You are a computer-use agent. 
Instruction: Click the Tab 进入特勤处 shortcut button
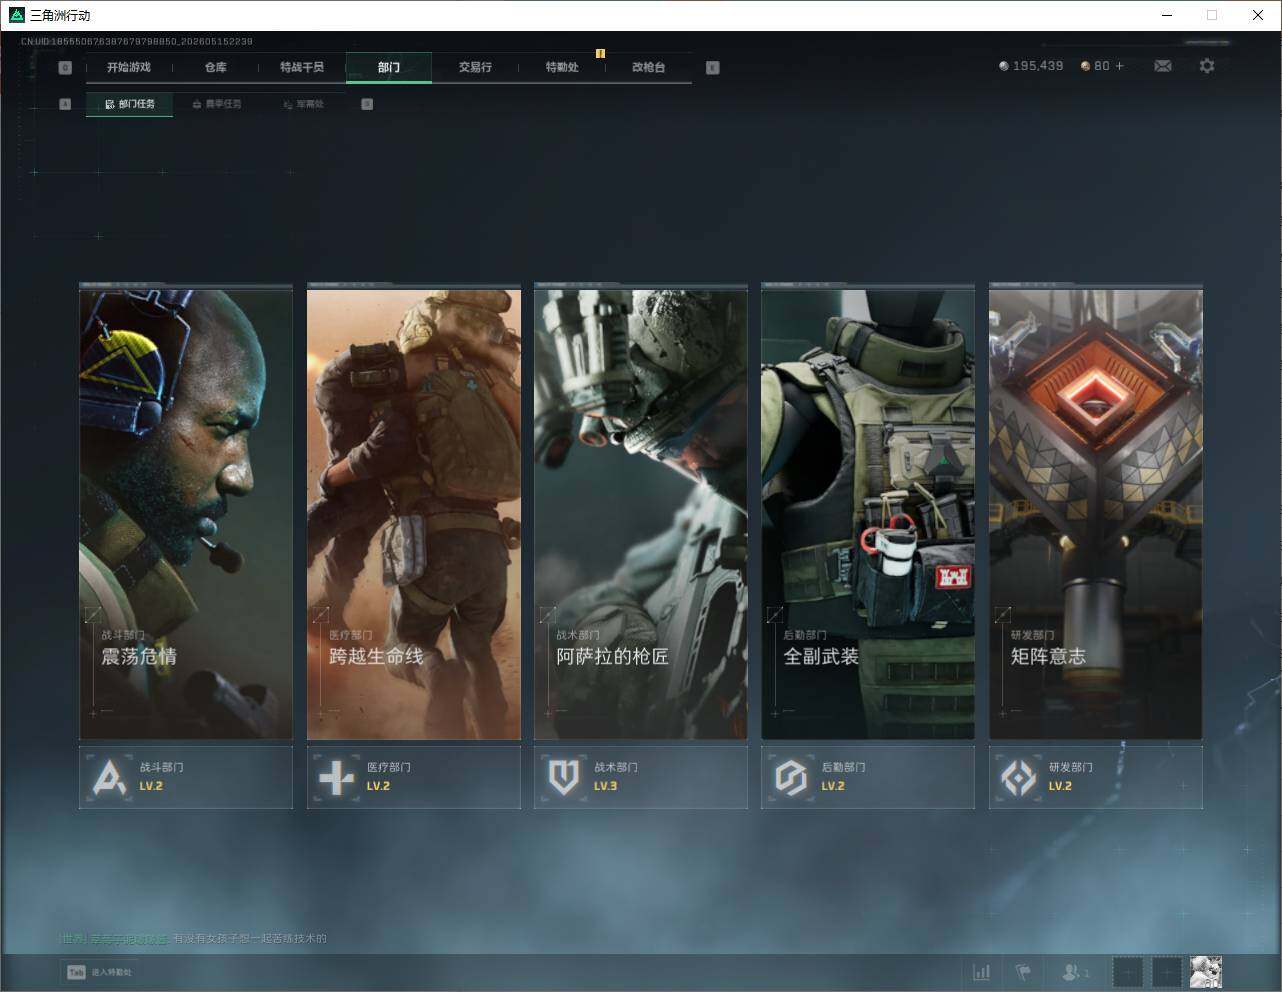[x=99, y=972]
